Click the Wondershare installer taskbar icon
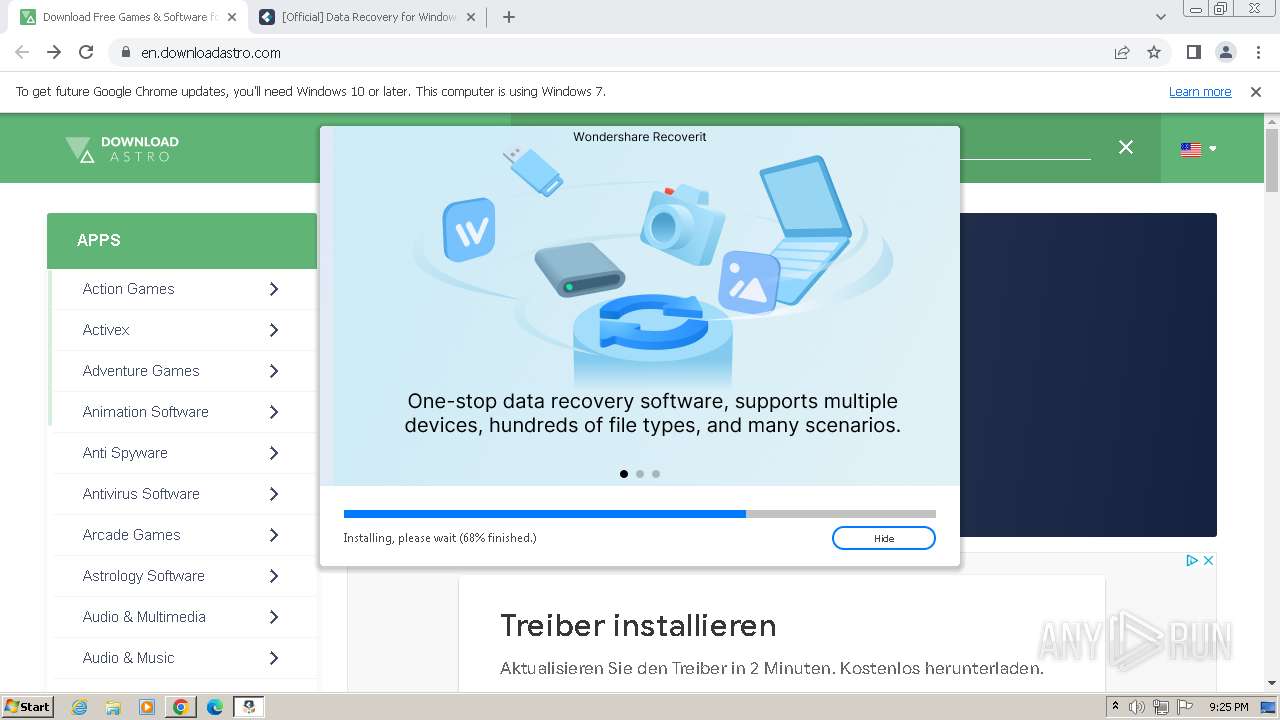 (x=249, y=707)
